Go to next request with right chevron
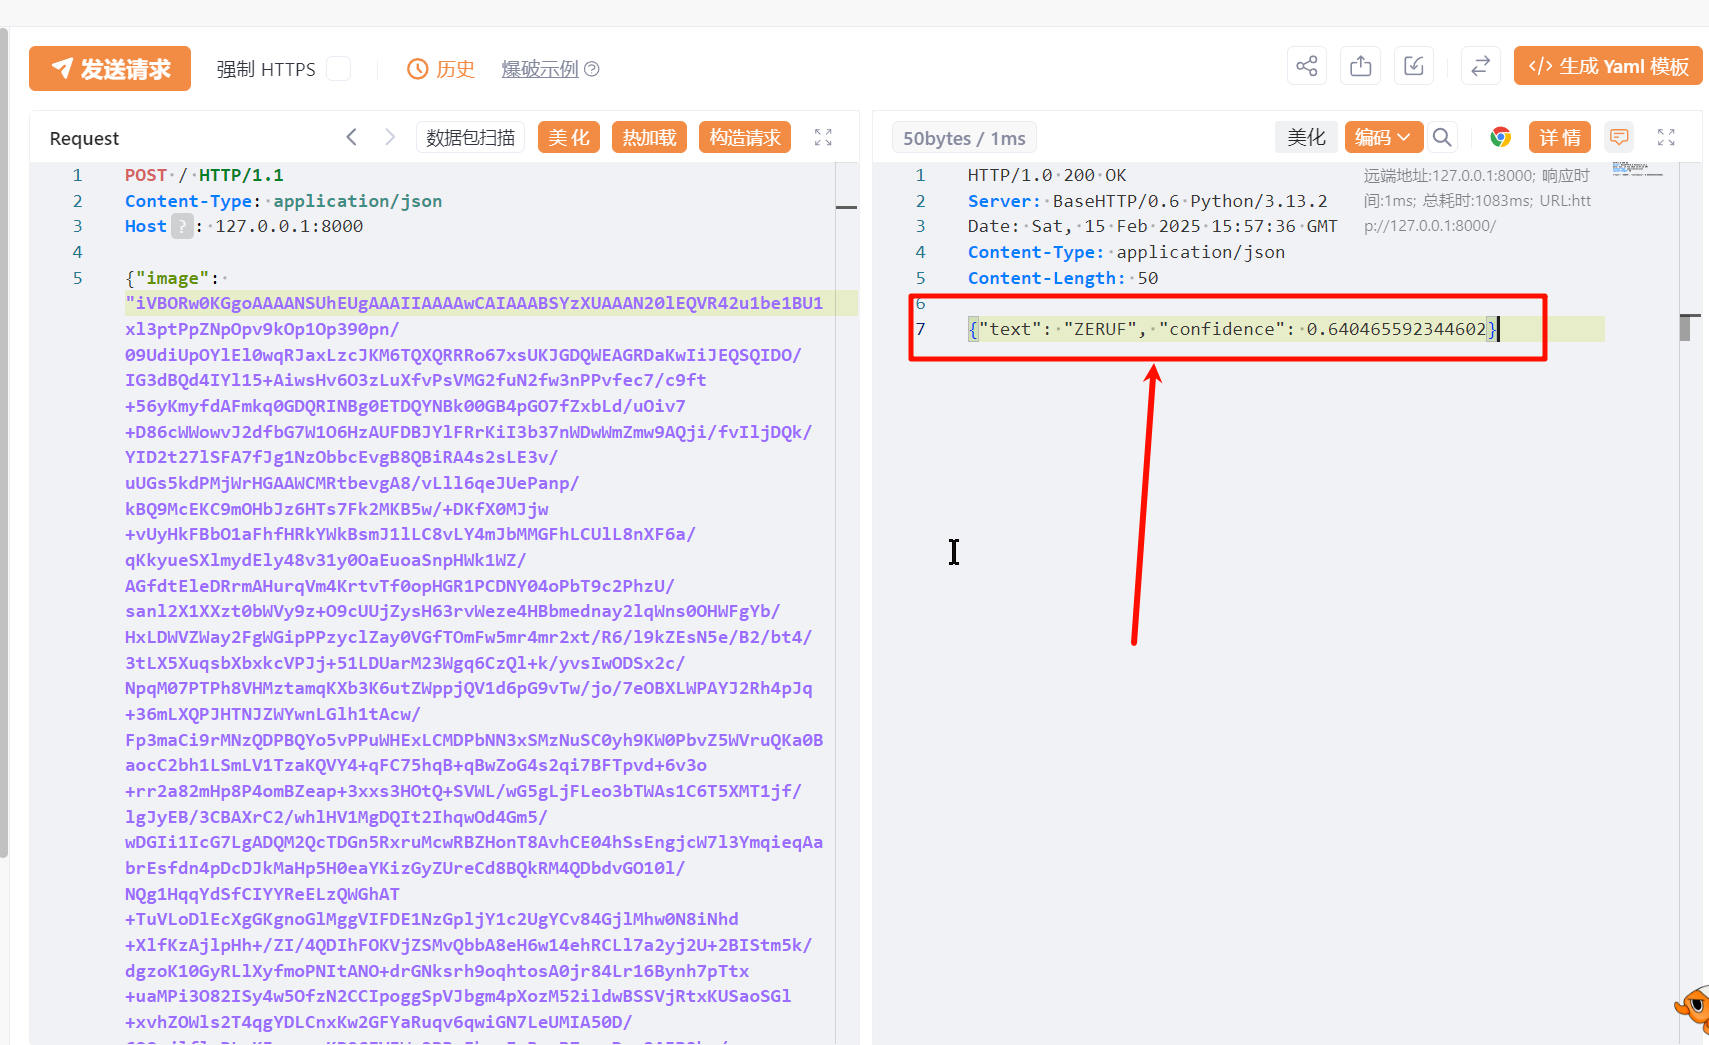This screenshot has width=1709, height=1045. (x=390, y=138)
